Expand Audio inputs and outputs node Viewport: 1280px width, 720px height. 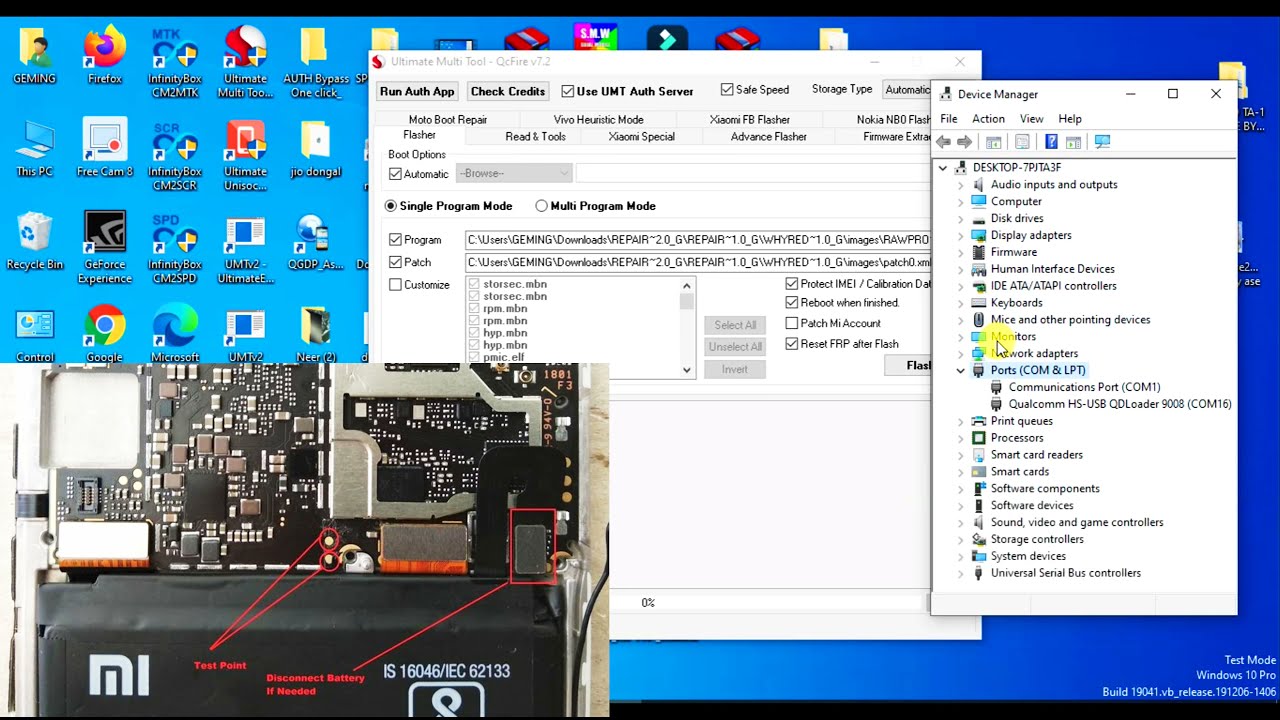pyautogui.click(x=961, y=185)
